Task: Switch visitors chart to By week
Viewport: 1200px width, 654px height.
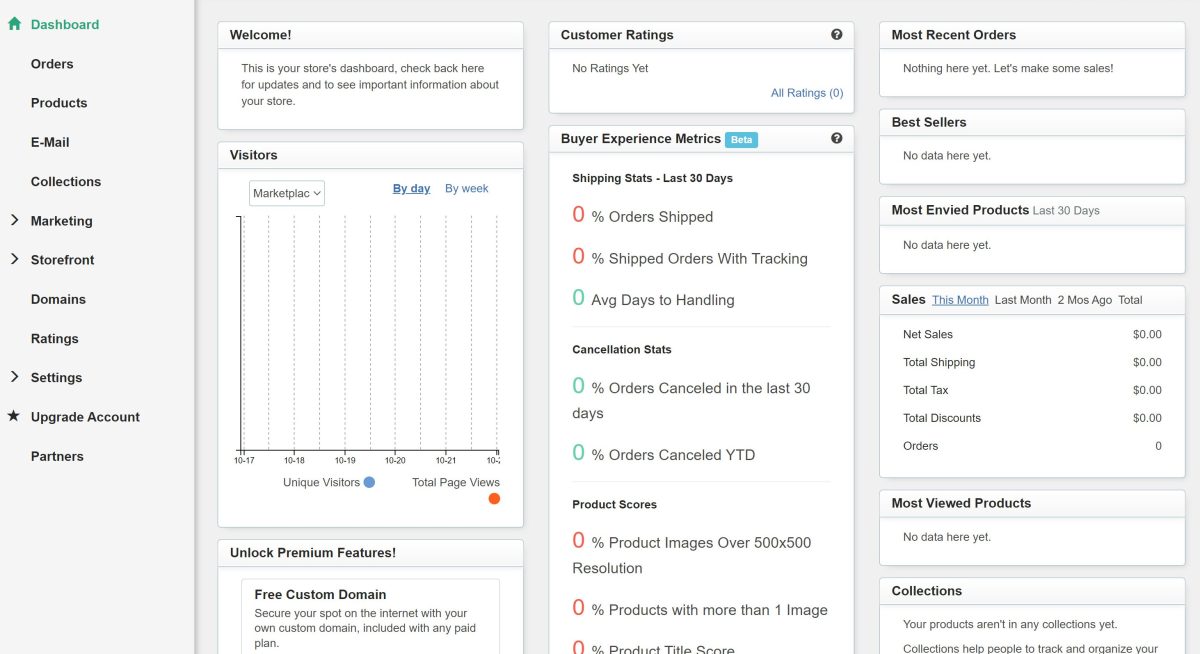Action: 467,188
